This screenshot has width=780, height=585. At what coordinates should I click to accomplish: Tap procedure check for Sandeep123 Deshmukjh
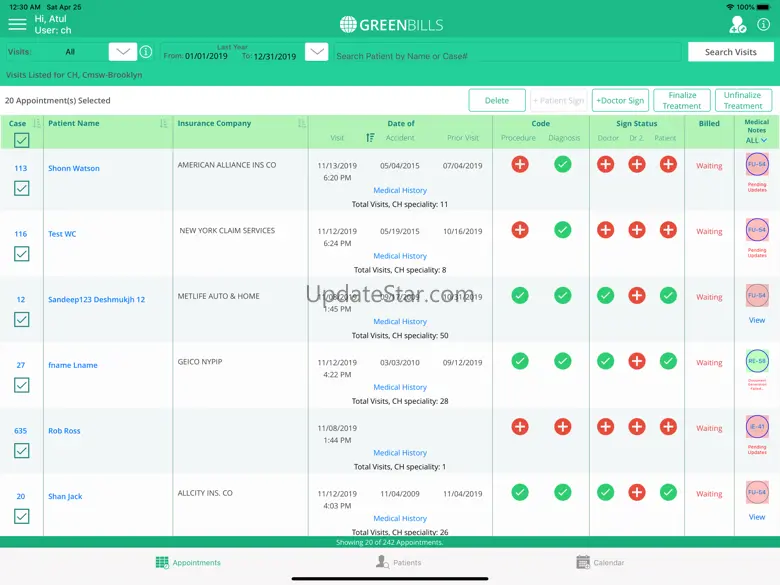pos(520,295)
